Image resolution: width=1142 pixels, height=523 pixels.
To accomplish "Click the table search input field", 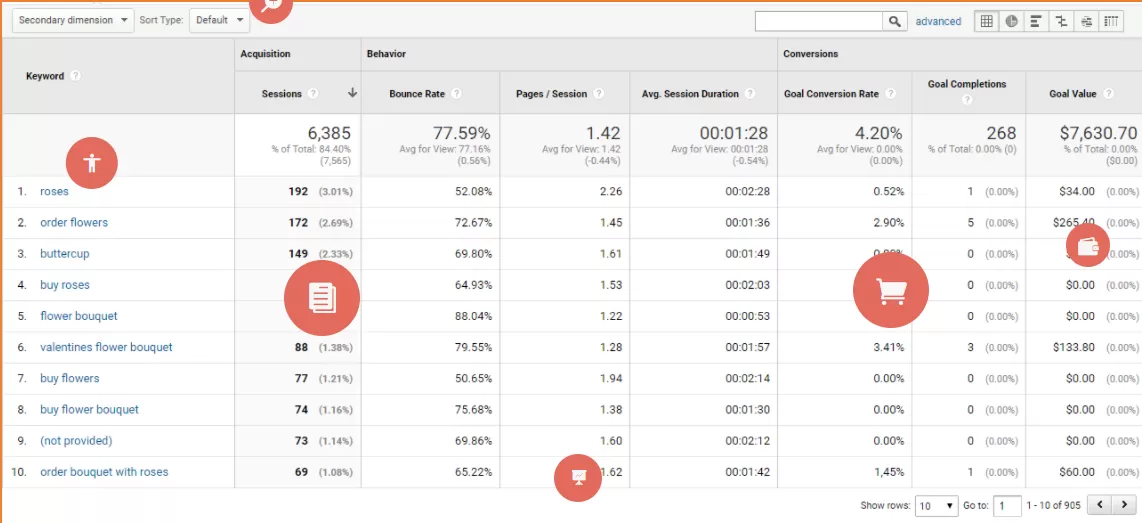I will (x=818, y=21).
